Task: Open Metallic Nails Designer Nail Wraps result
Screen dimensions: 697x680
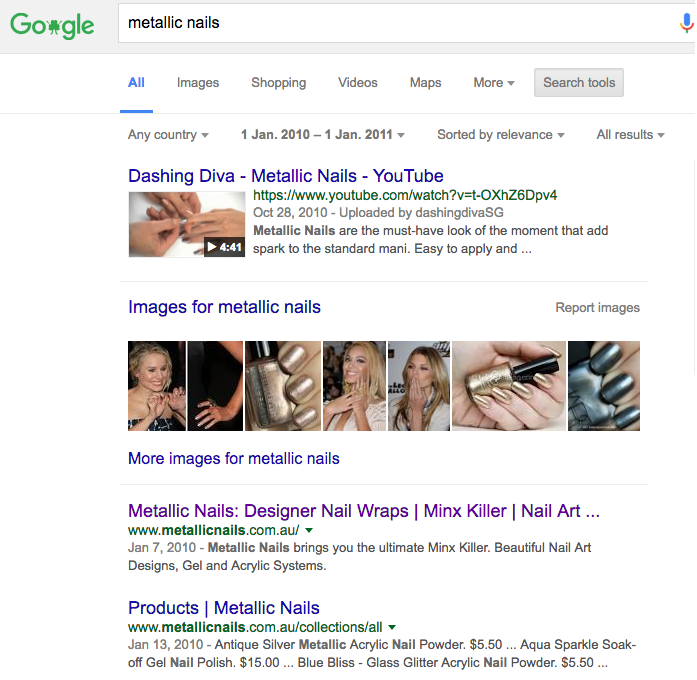Action: [364, 511]
